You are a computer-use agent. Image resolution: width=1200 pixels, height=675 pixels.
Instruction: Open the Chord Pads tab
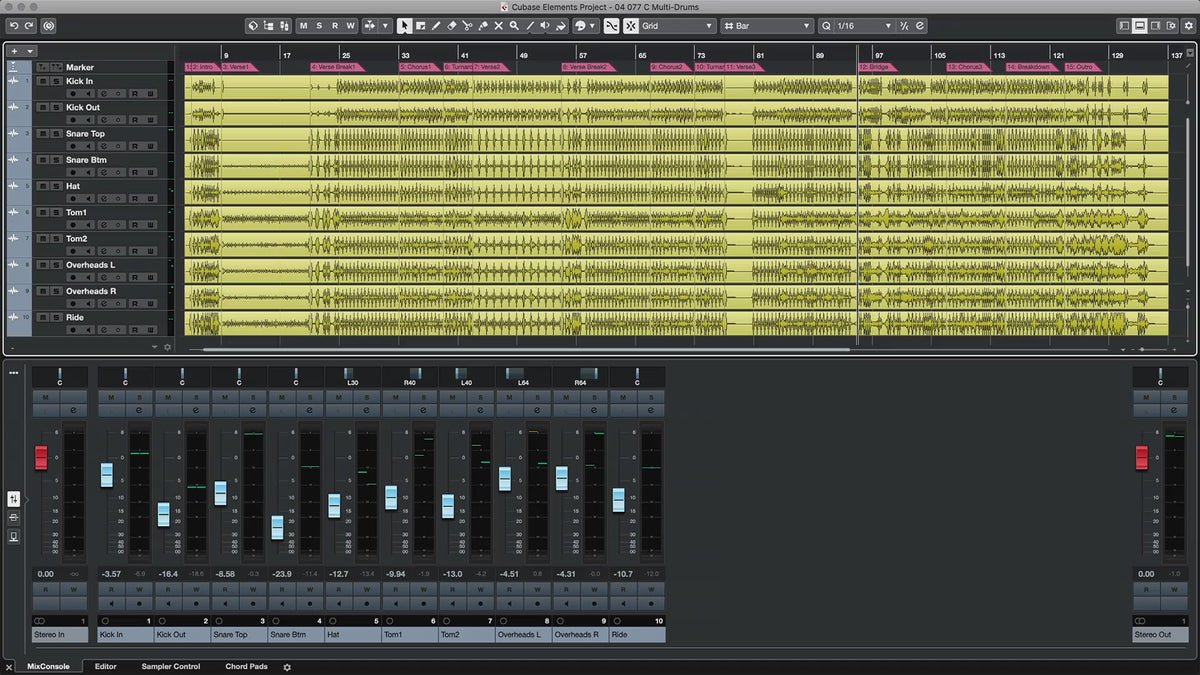coord(247,667)
